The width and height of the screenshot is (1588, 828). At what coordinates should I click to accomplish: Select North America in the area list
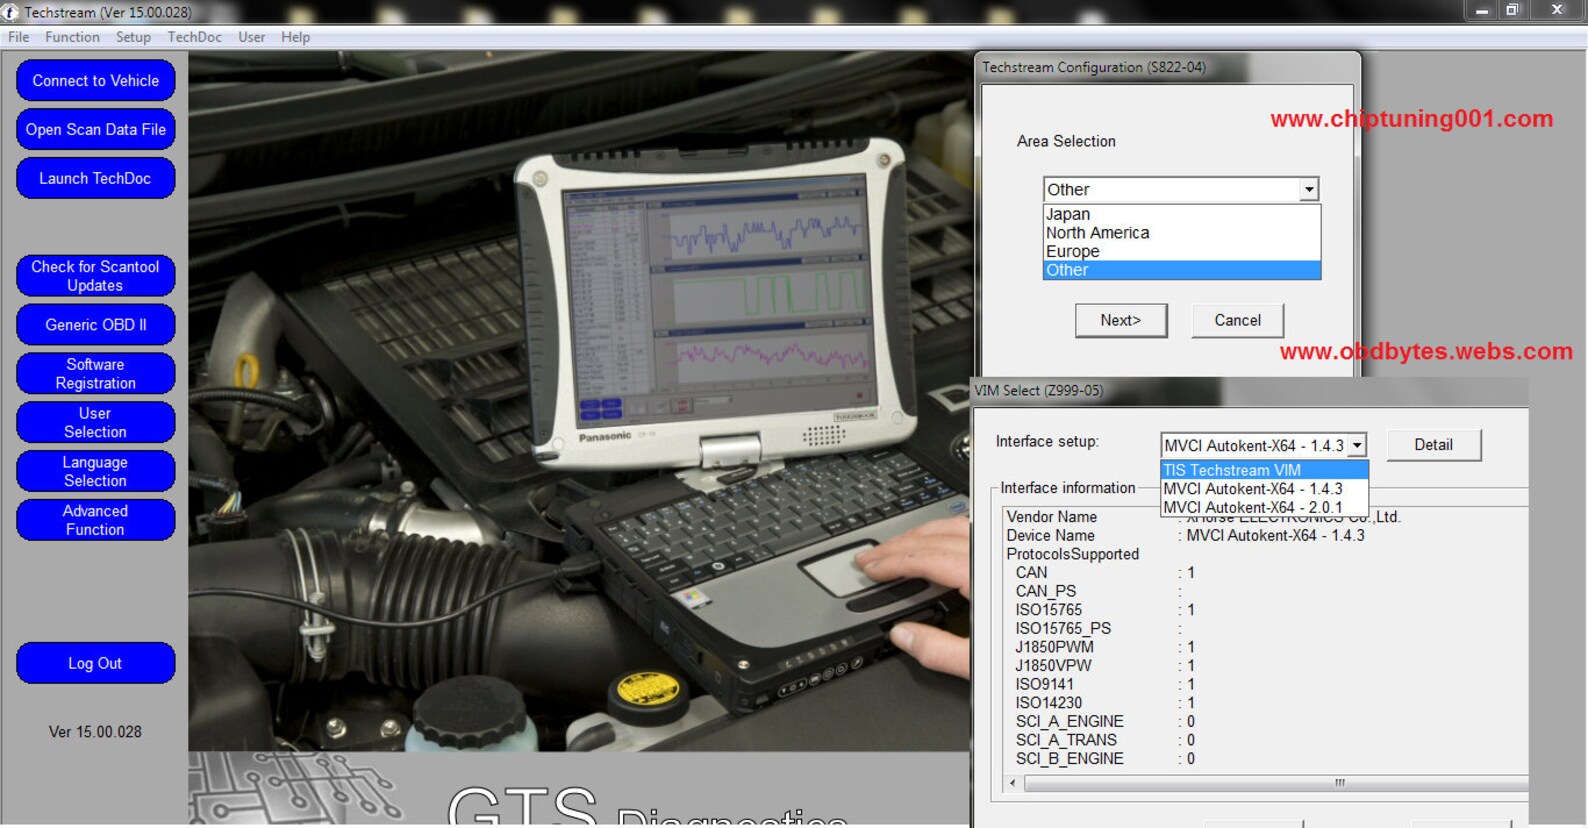(x=1181, y=233)
